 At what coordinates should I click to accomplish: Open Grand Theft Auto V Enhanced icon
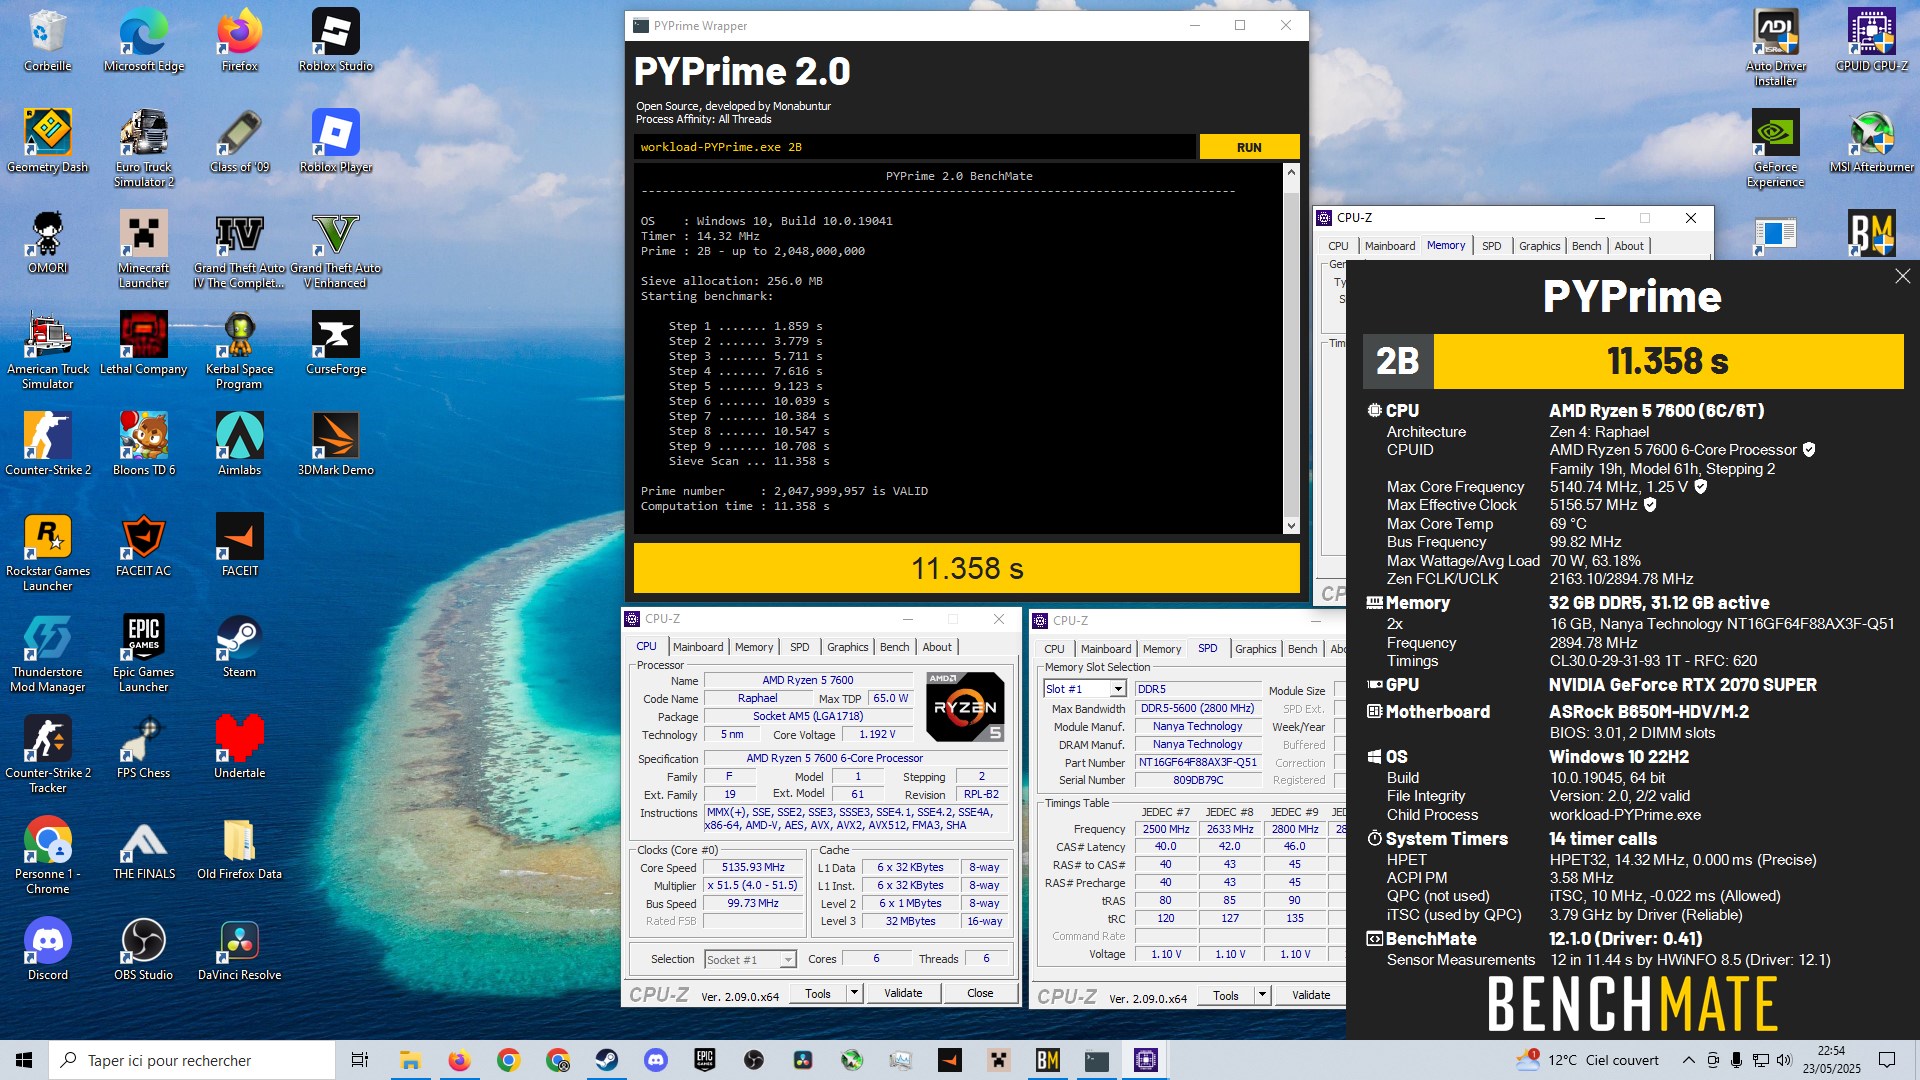click(336, 250)
